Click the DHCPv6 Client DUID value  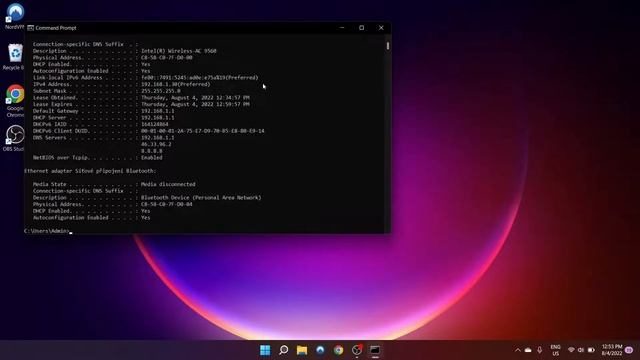coord(202,131)
